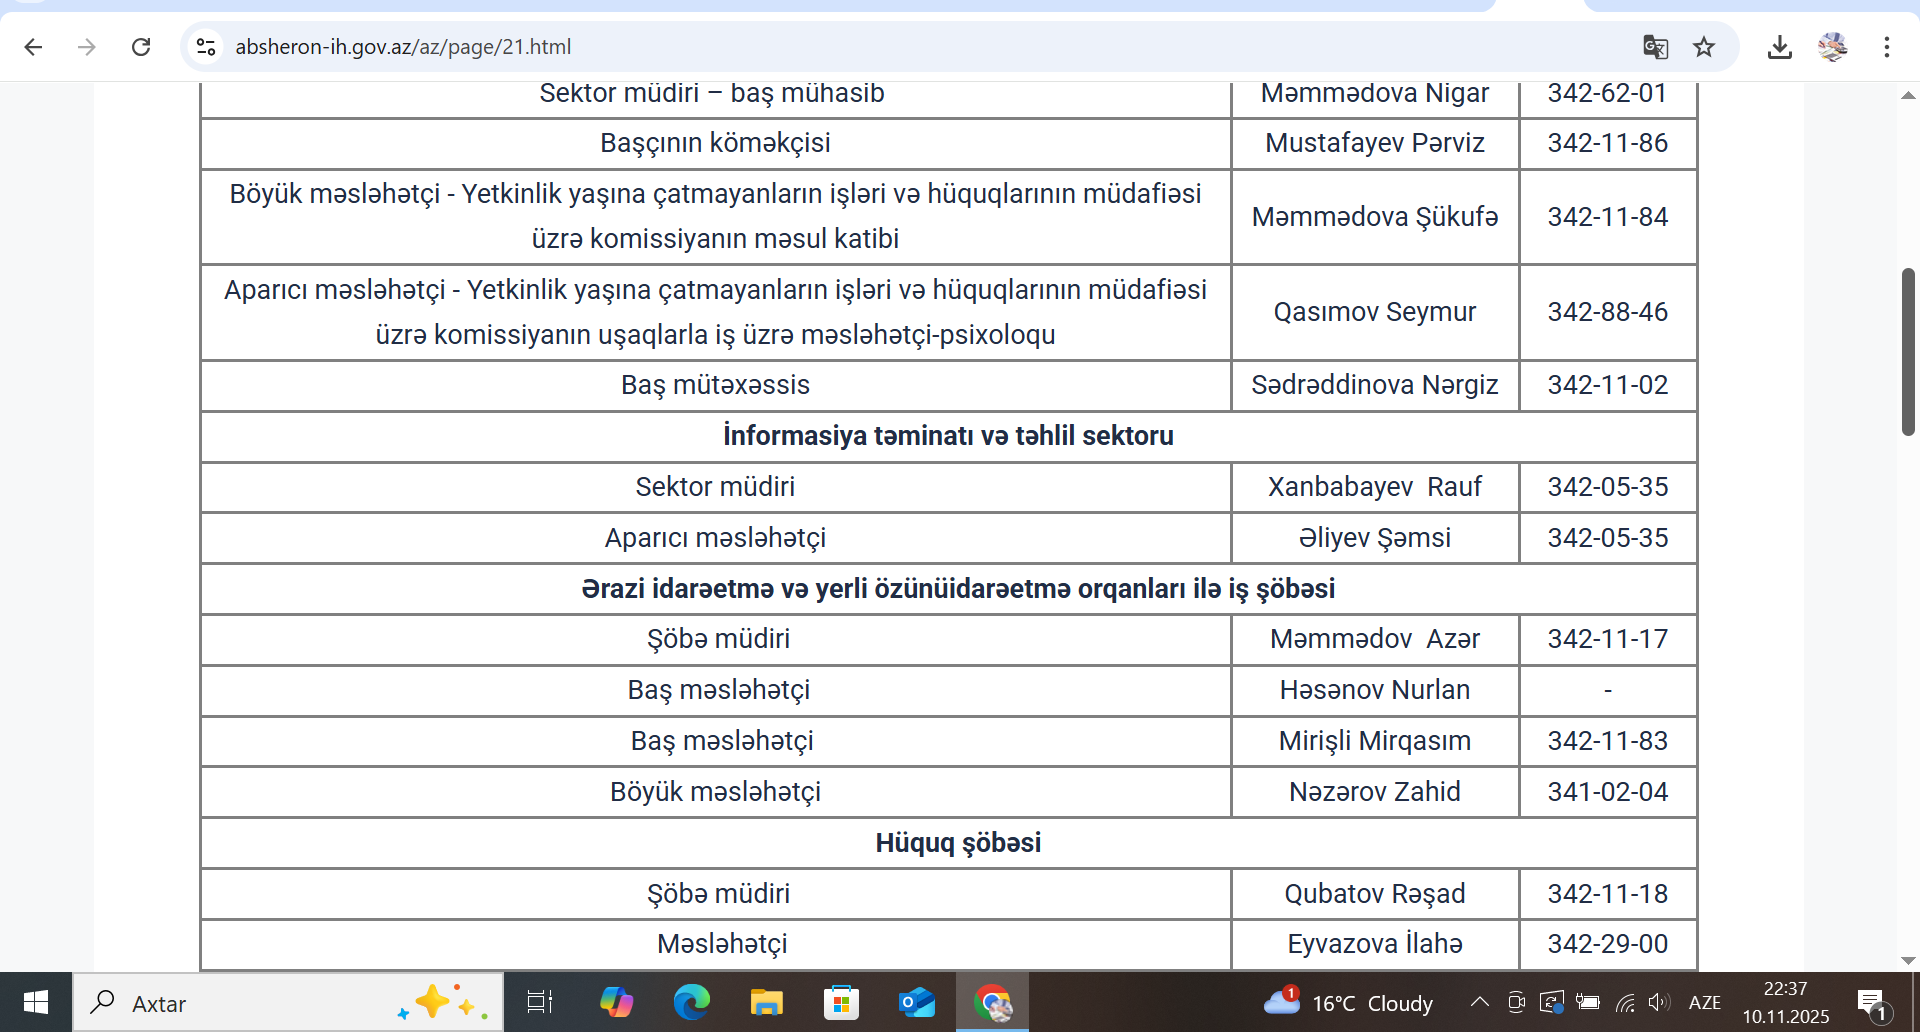The width and height of the screenshot is (1920, 1032).
Task: Bookmark this page with the star
Action: click(1704, 47)
